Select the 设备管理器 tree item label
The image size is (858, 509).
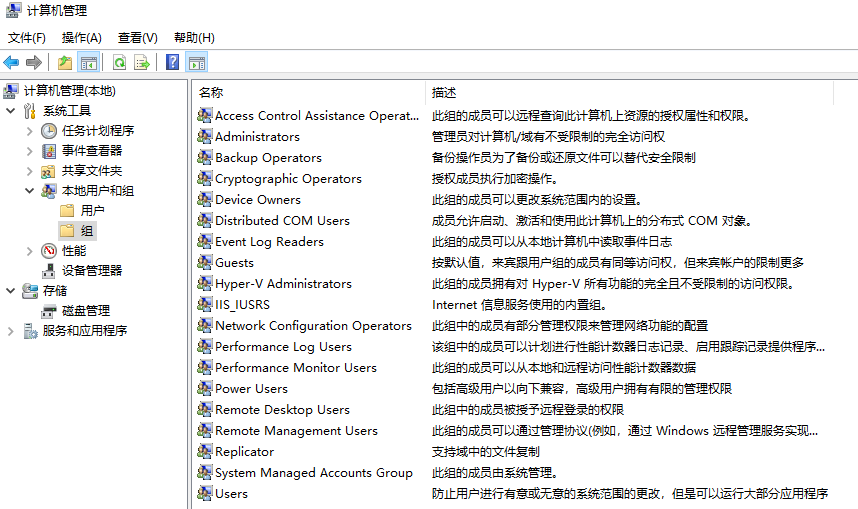pos(92,271)
